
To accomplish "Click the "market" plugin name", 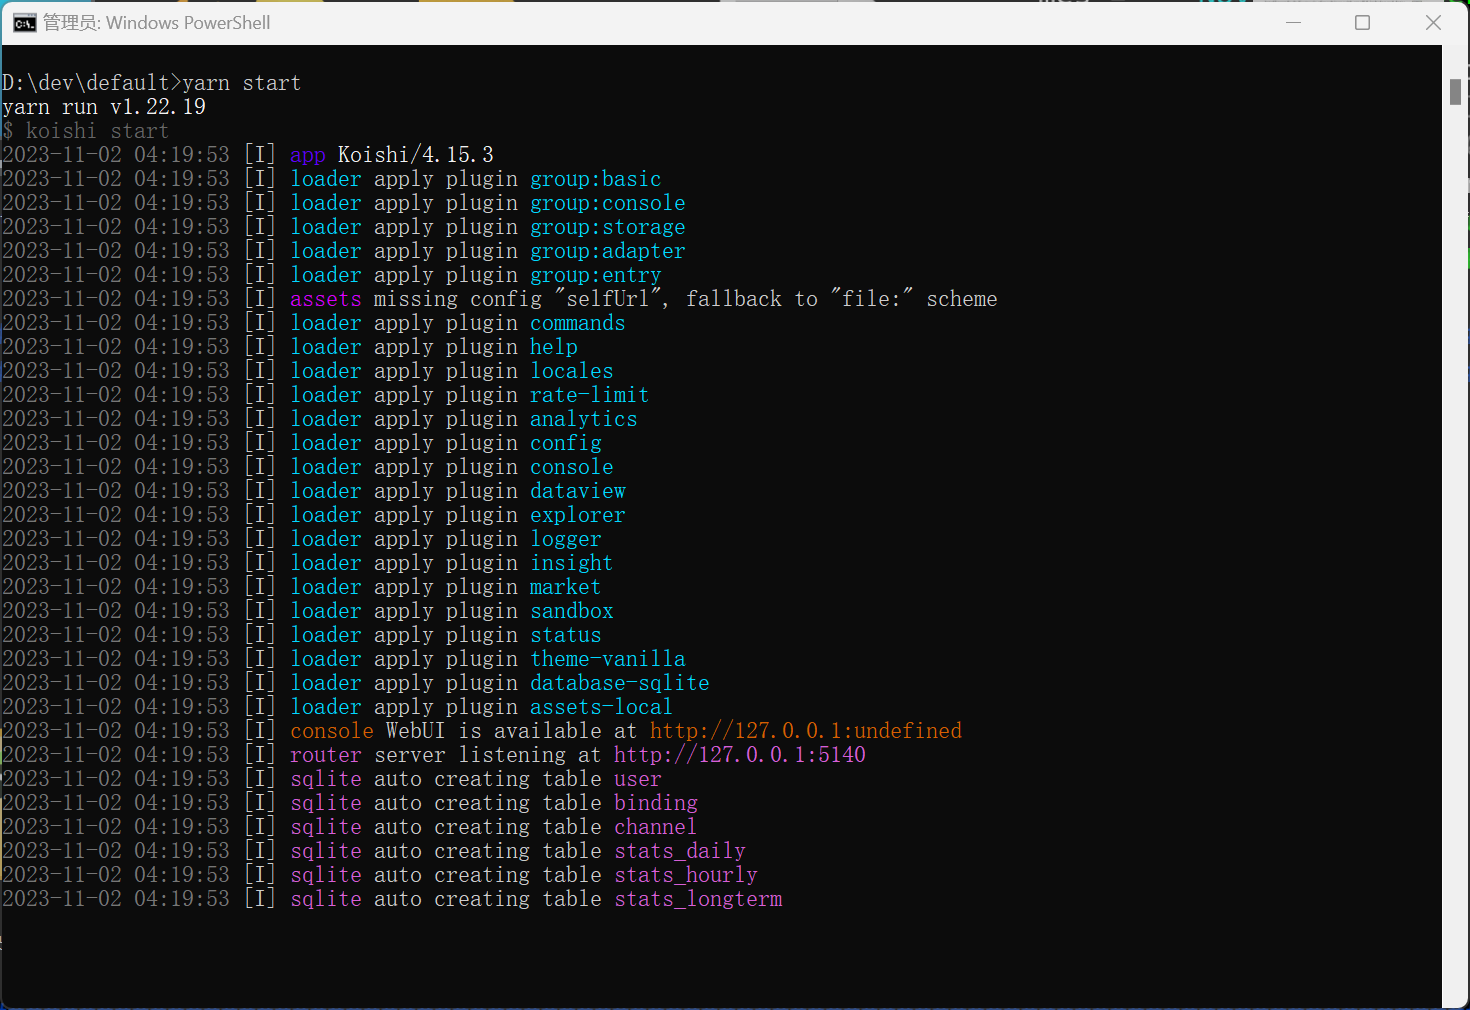I will pos(566,587).
